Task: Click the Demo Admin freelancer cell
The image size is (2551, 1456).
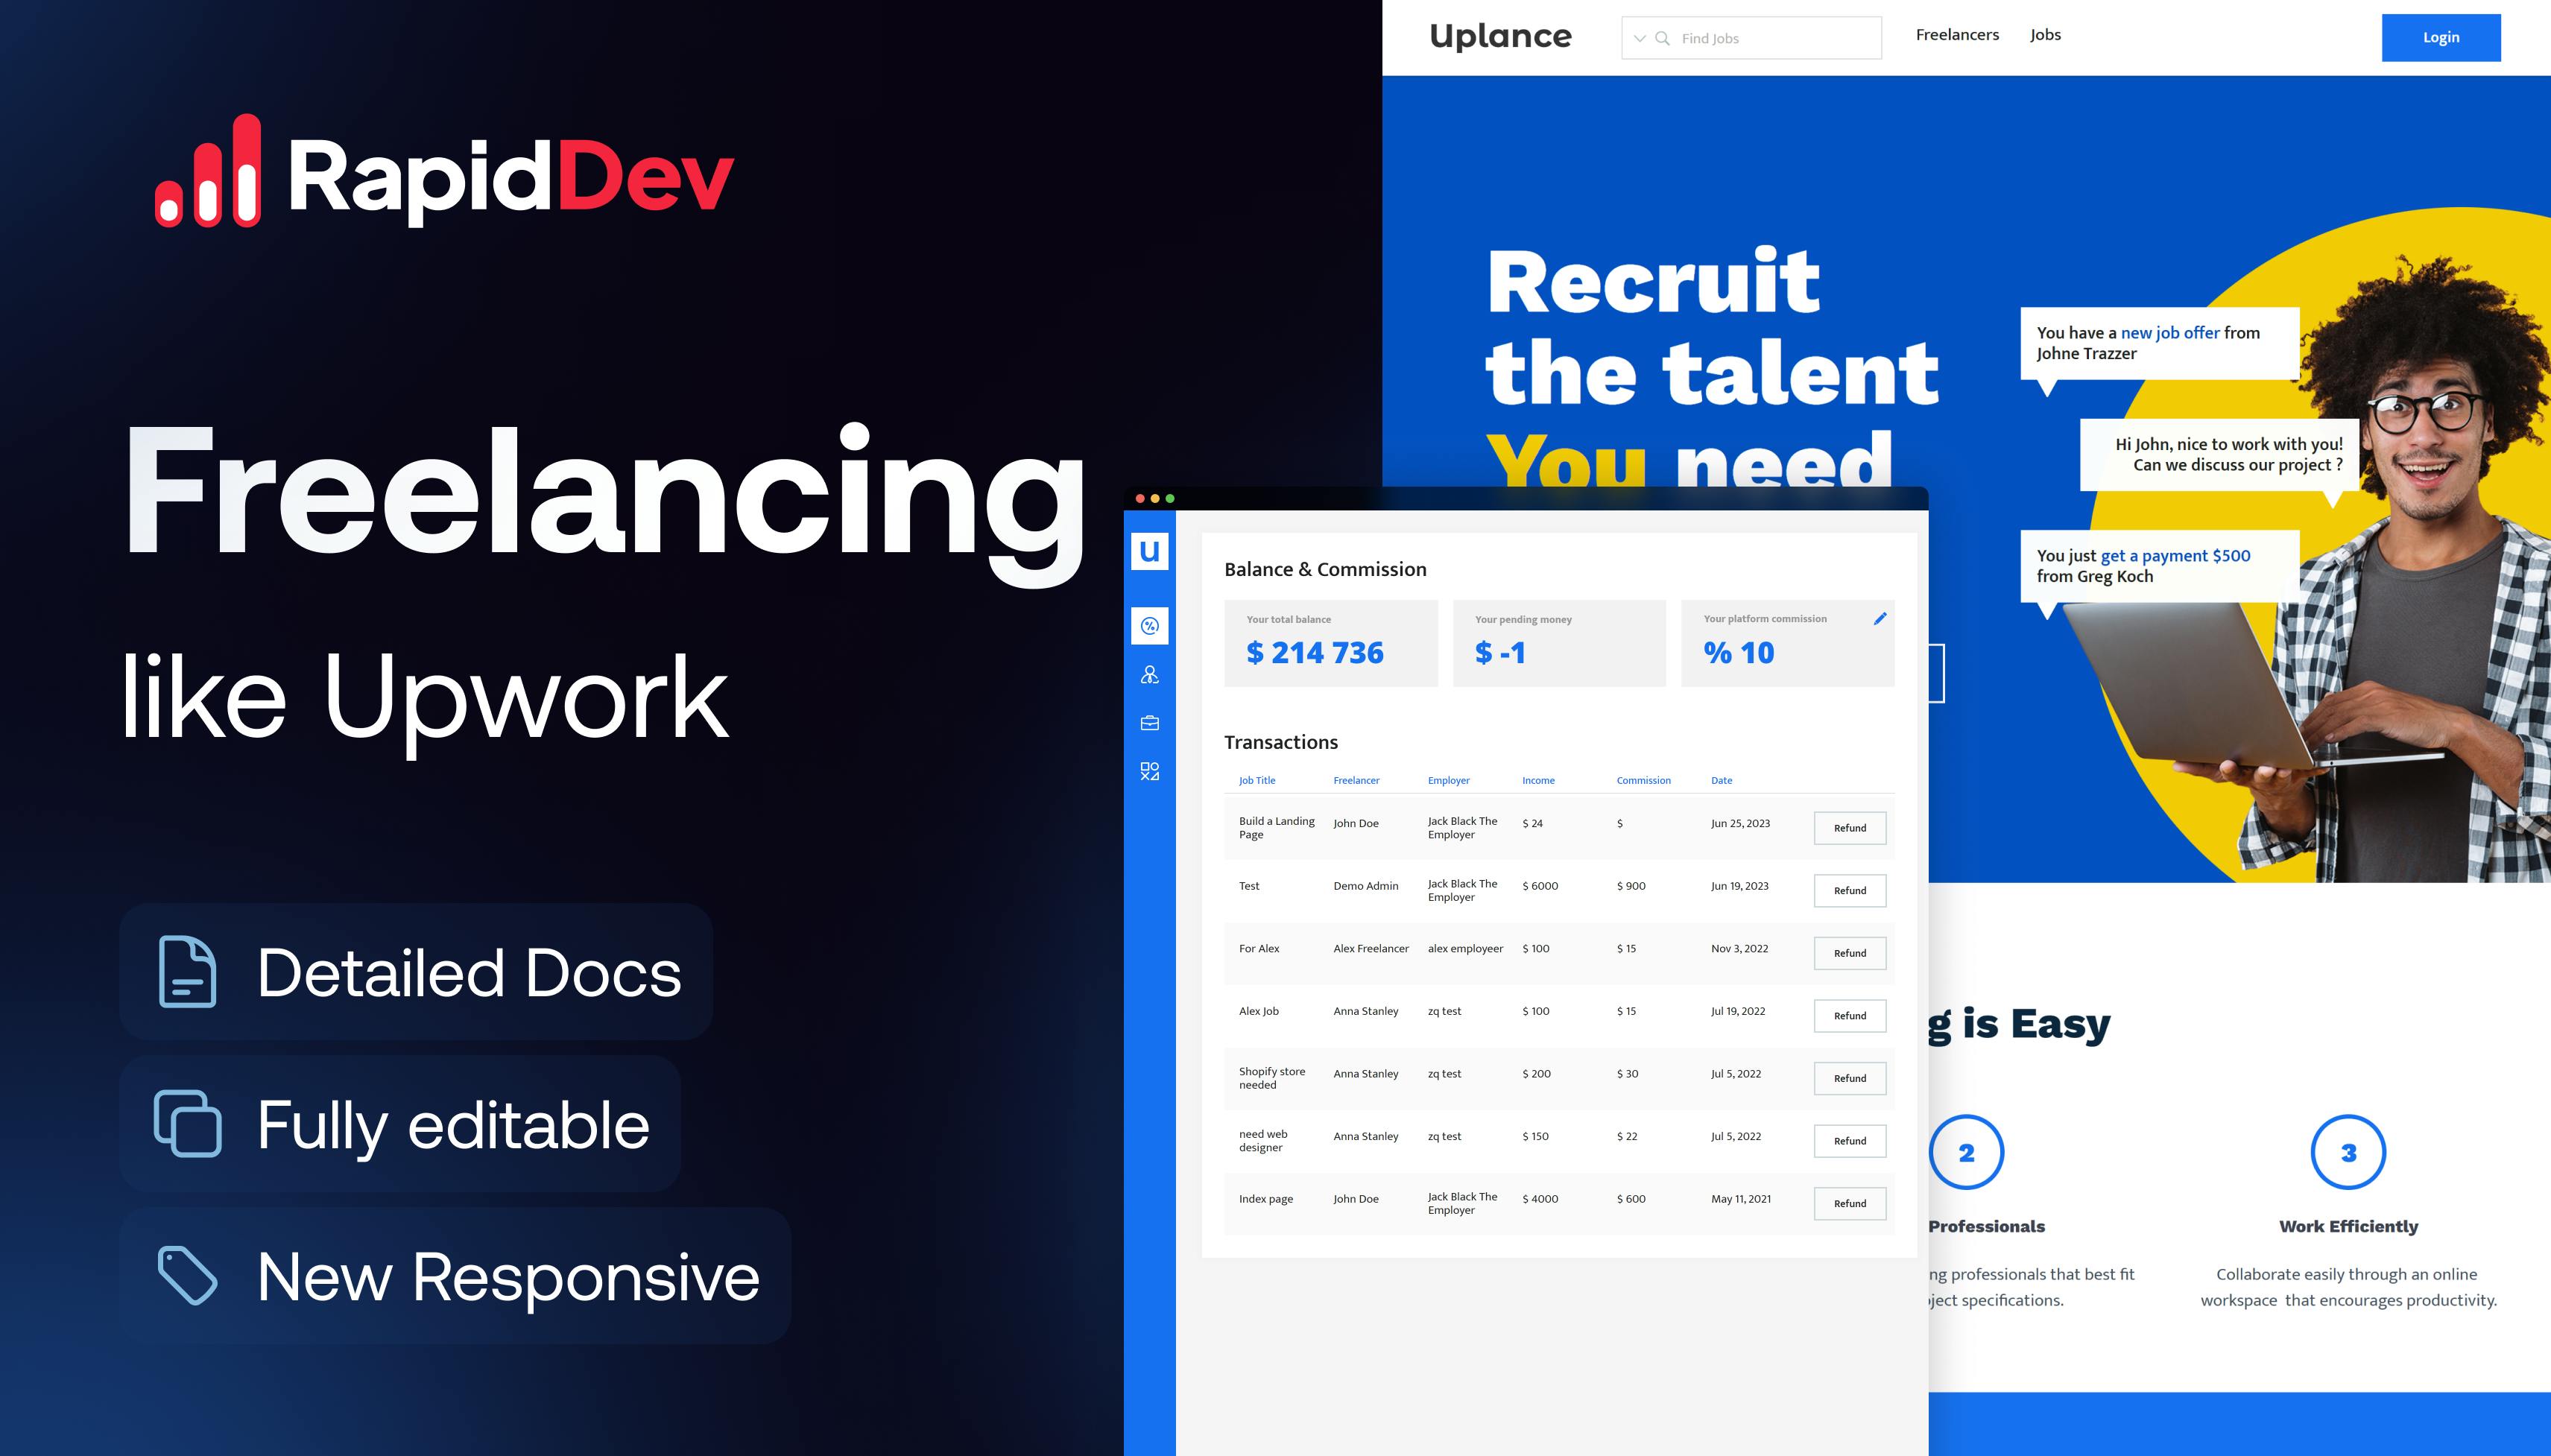Action: click(1365, 886)
